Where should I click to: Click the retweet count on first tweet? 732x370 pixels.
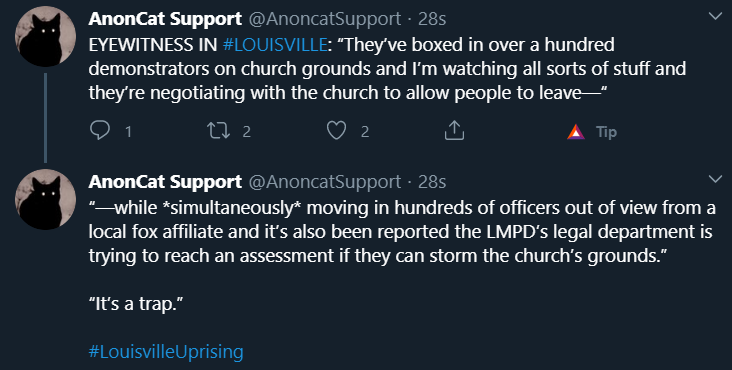point(246,132)
